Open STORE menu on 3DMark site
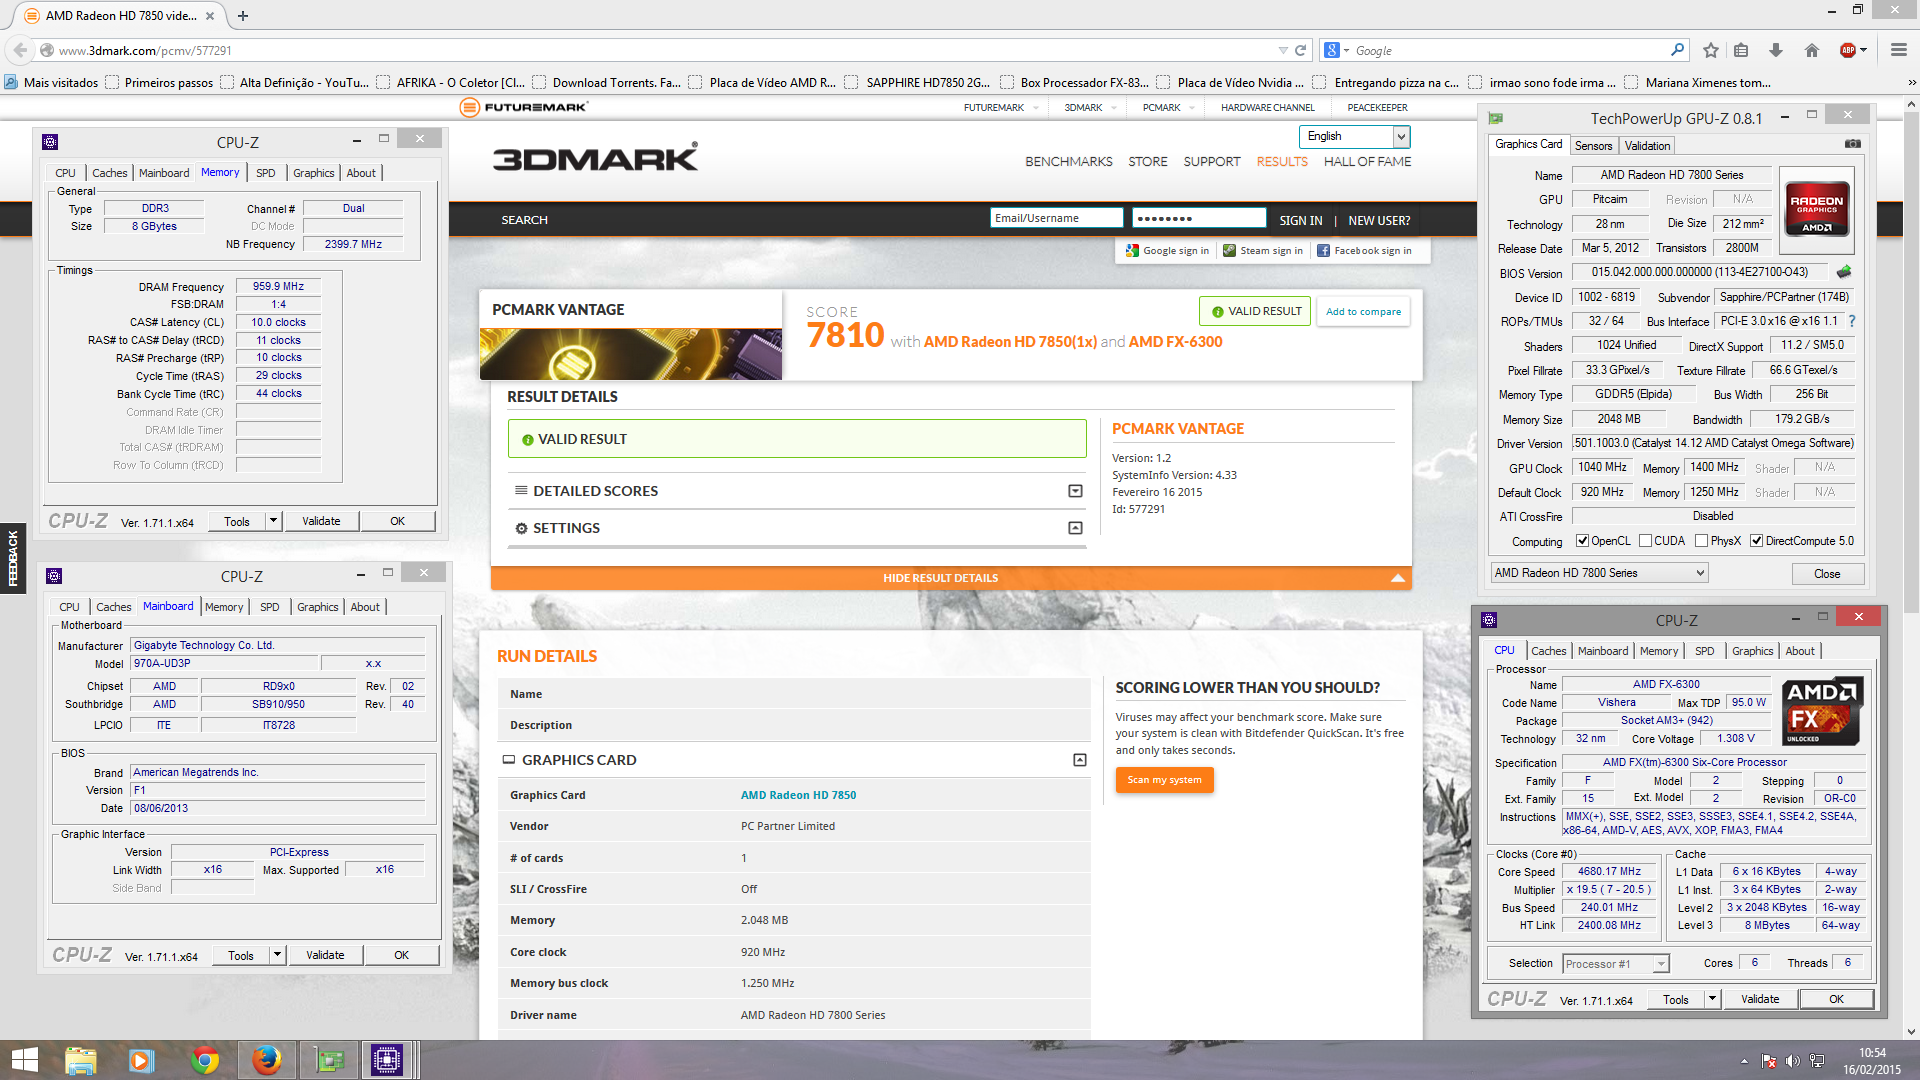 tap(1147, 162)
